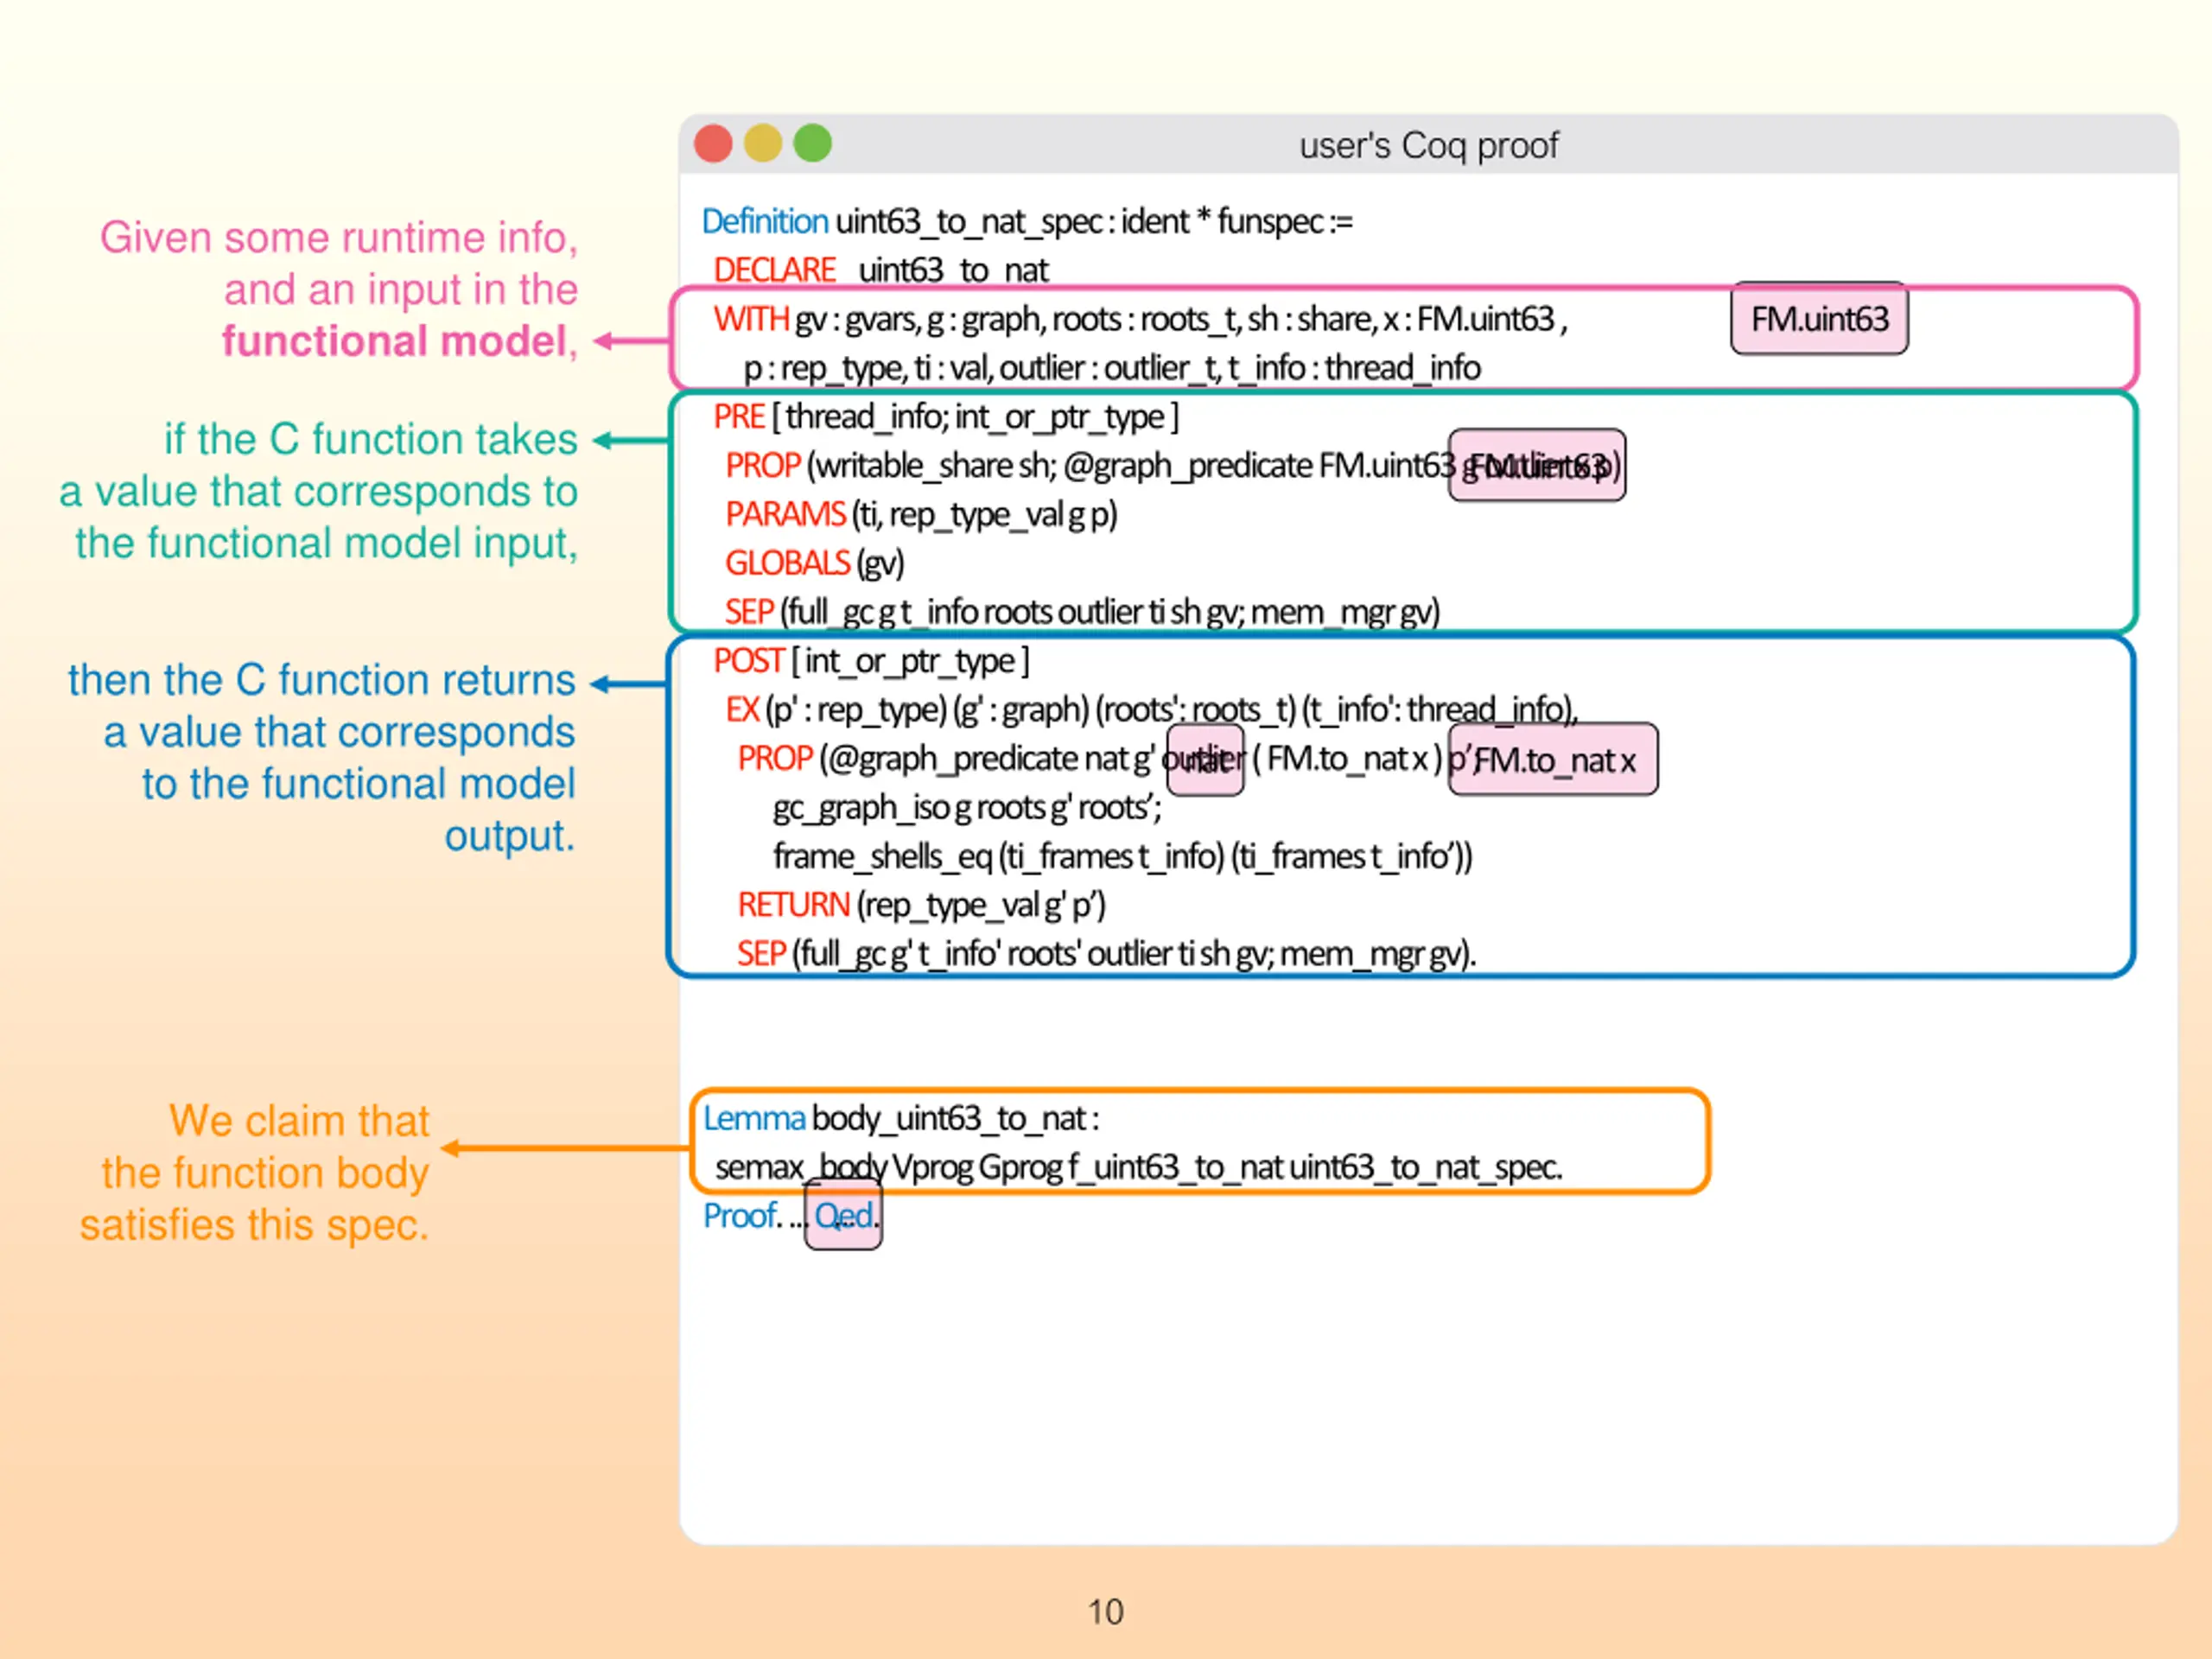This screenshot has height=1659, width=2212.
Task: Click "(g' : graph)" in the EX line
Action: [x=1021, y=709]
